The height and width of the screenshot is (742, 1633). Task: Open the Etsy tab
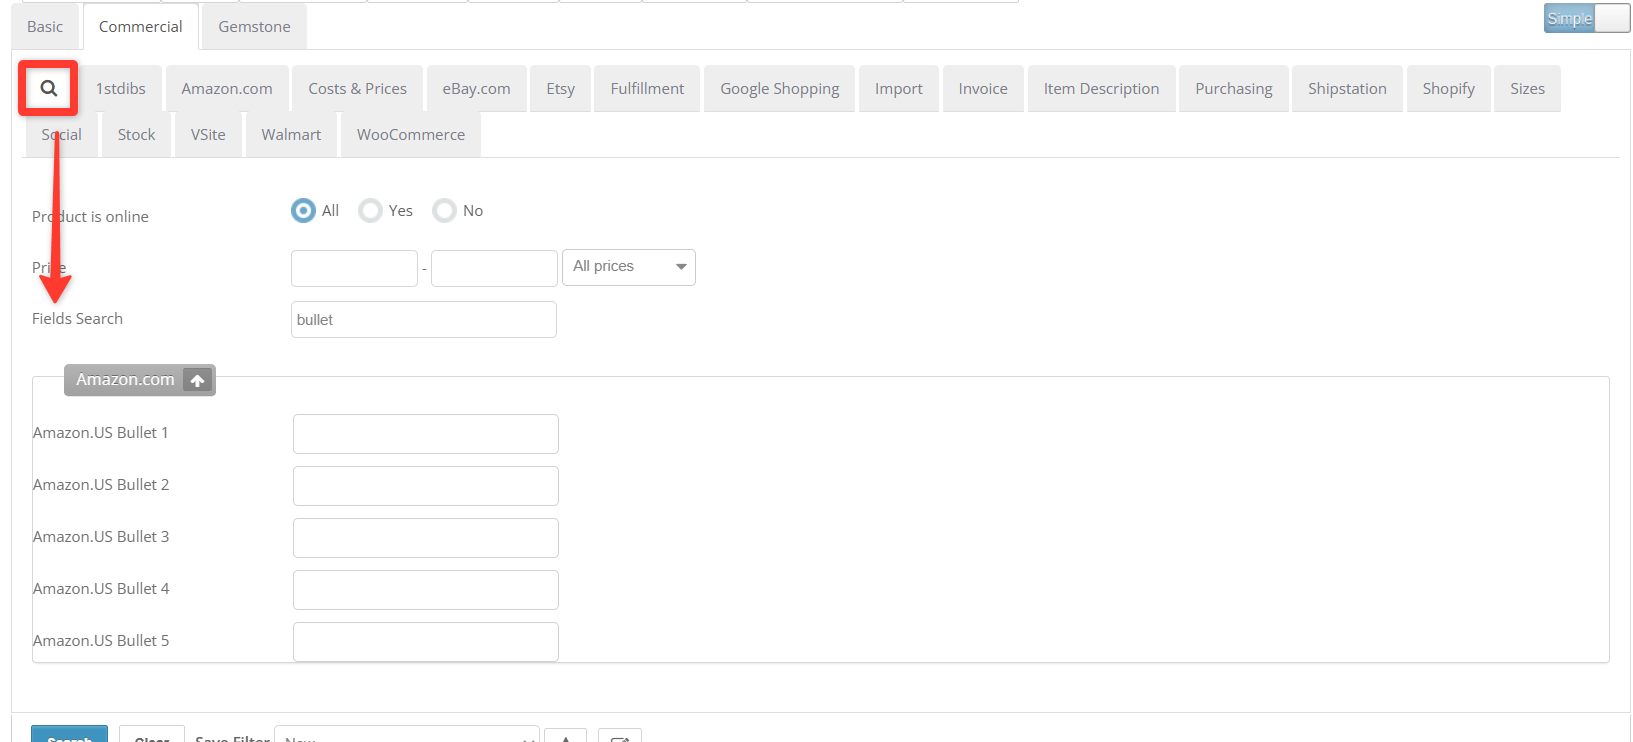point(561,89)
